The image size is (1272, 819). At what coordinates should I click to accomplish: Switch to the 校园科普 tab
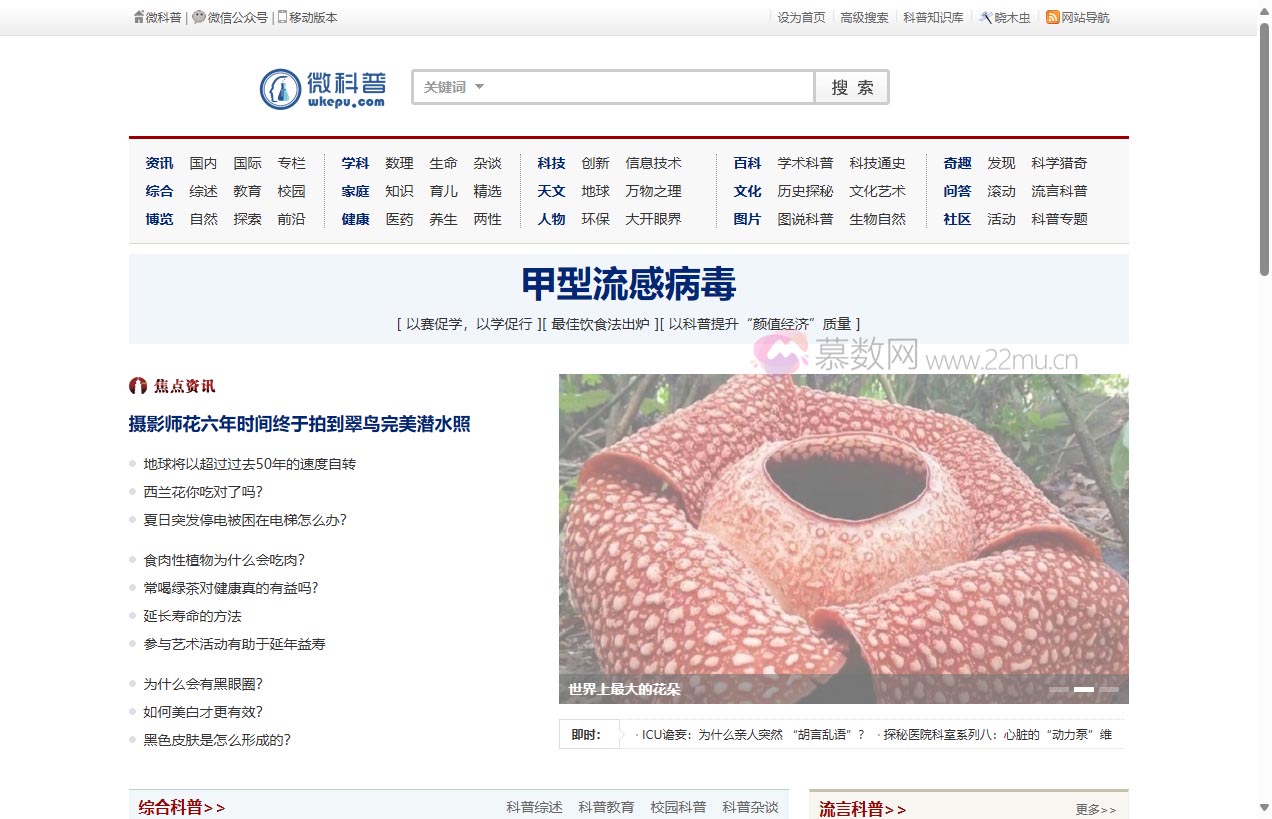677,806
